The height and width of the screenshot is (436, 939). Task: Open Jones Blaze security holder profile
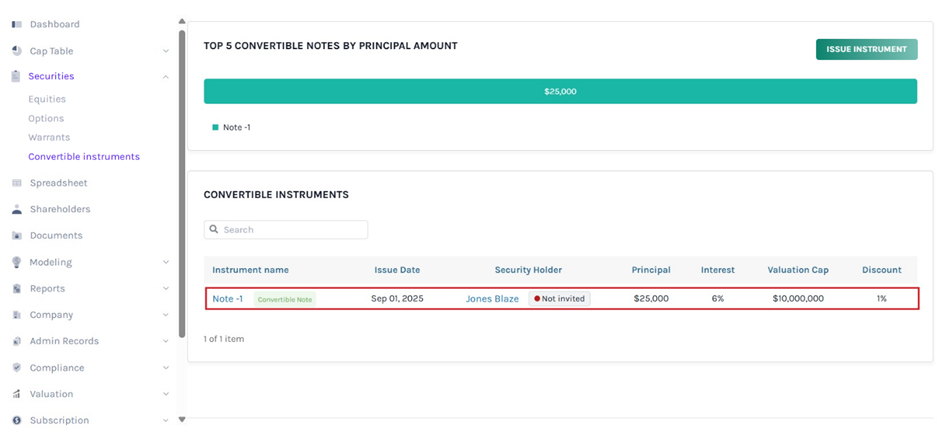coord(492,299)
